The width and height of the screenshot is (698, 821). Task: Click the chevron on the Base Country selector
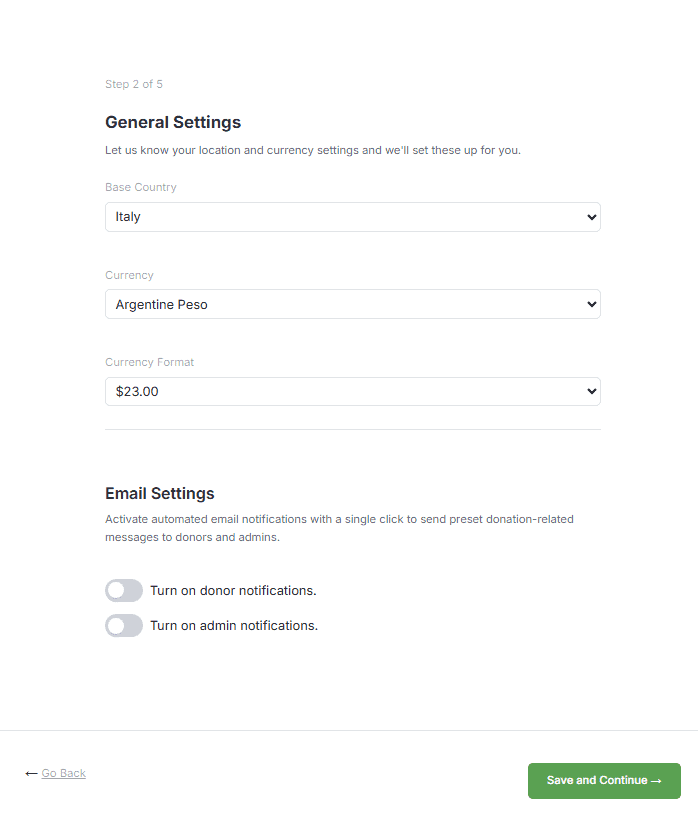click(x=592, y=216)
